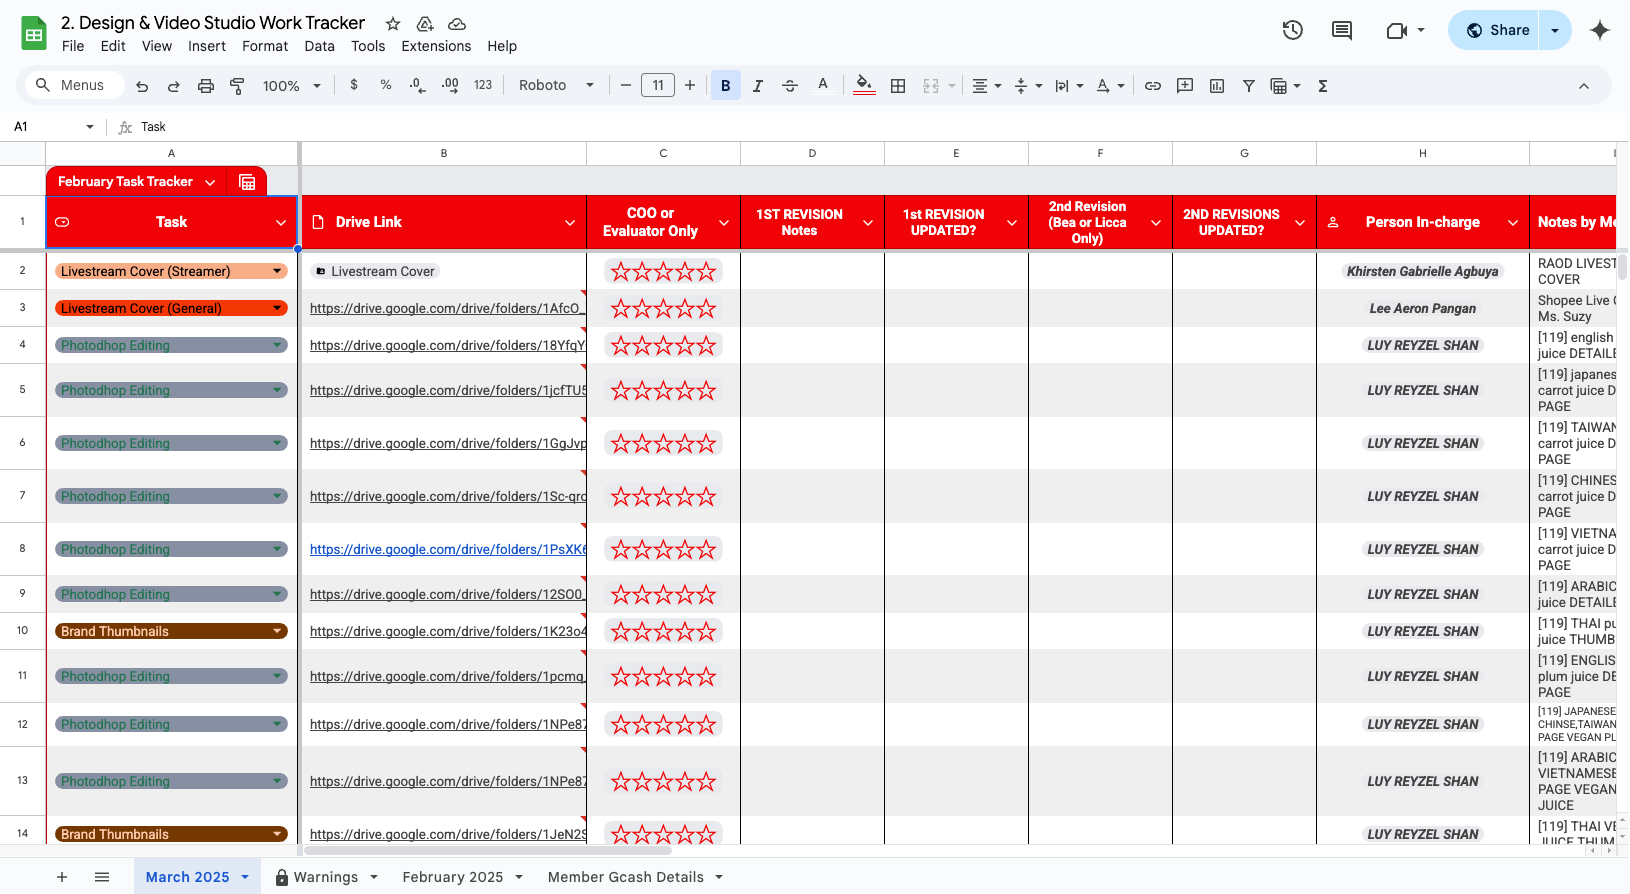The height and width of the screenshot is (894, 1630).
Task: Click the Create a filter icon
Action: tap(1248, 86)
